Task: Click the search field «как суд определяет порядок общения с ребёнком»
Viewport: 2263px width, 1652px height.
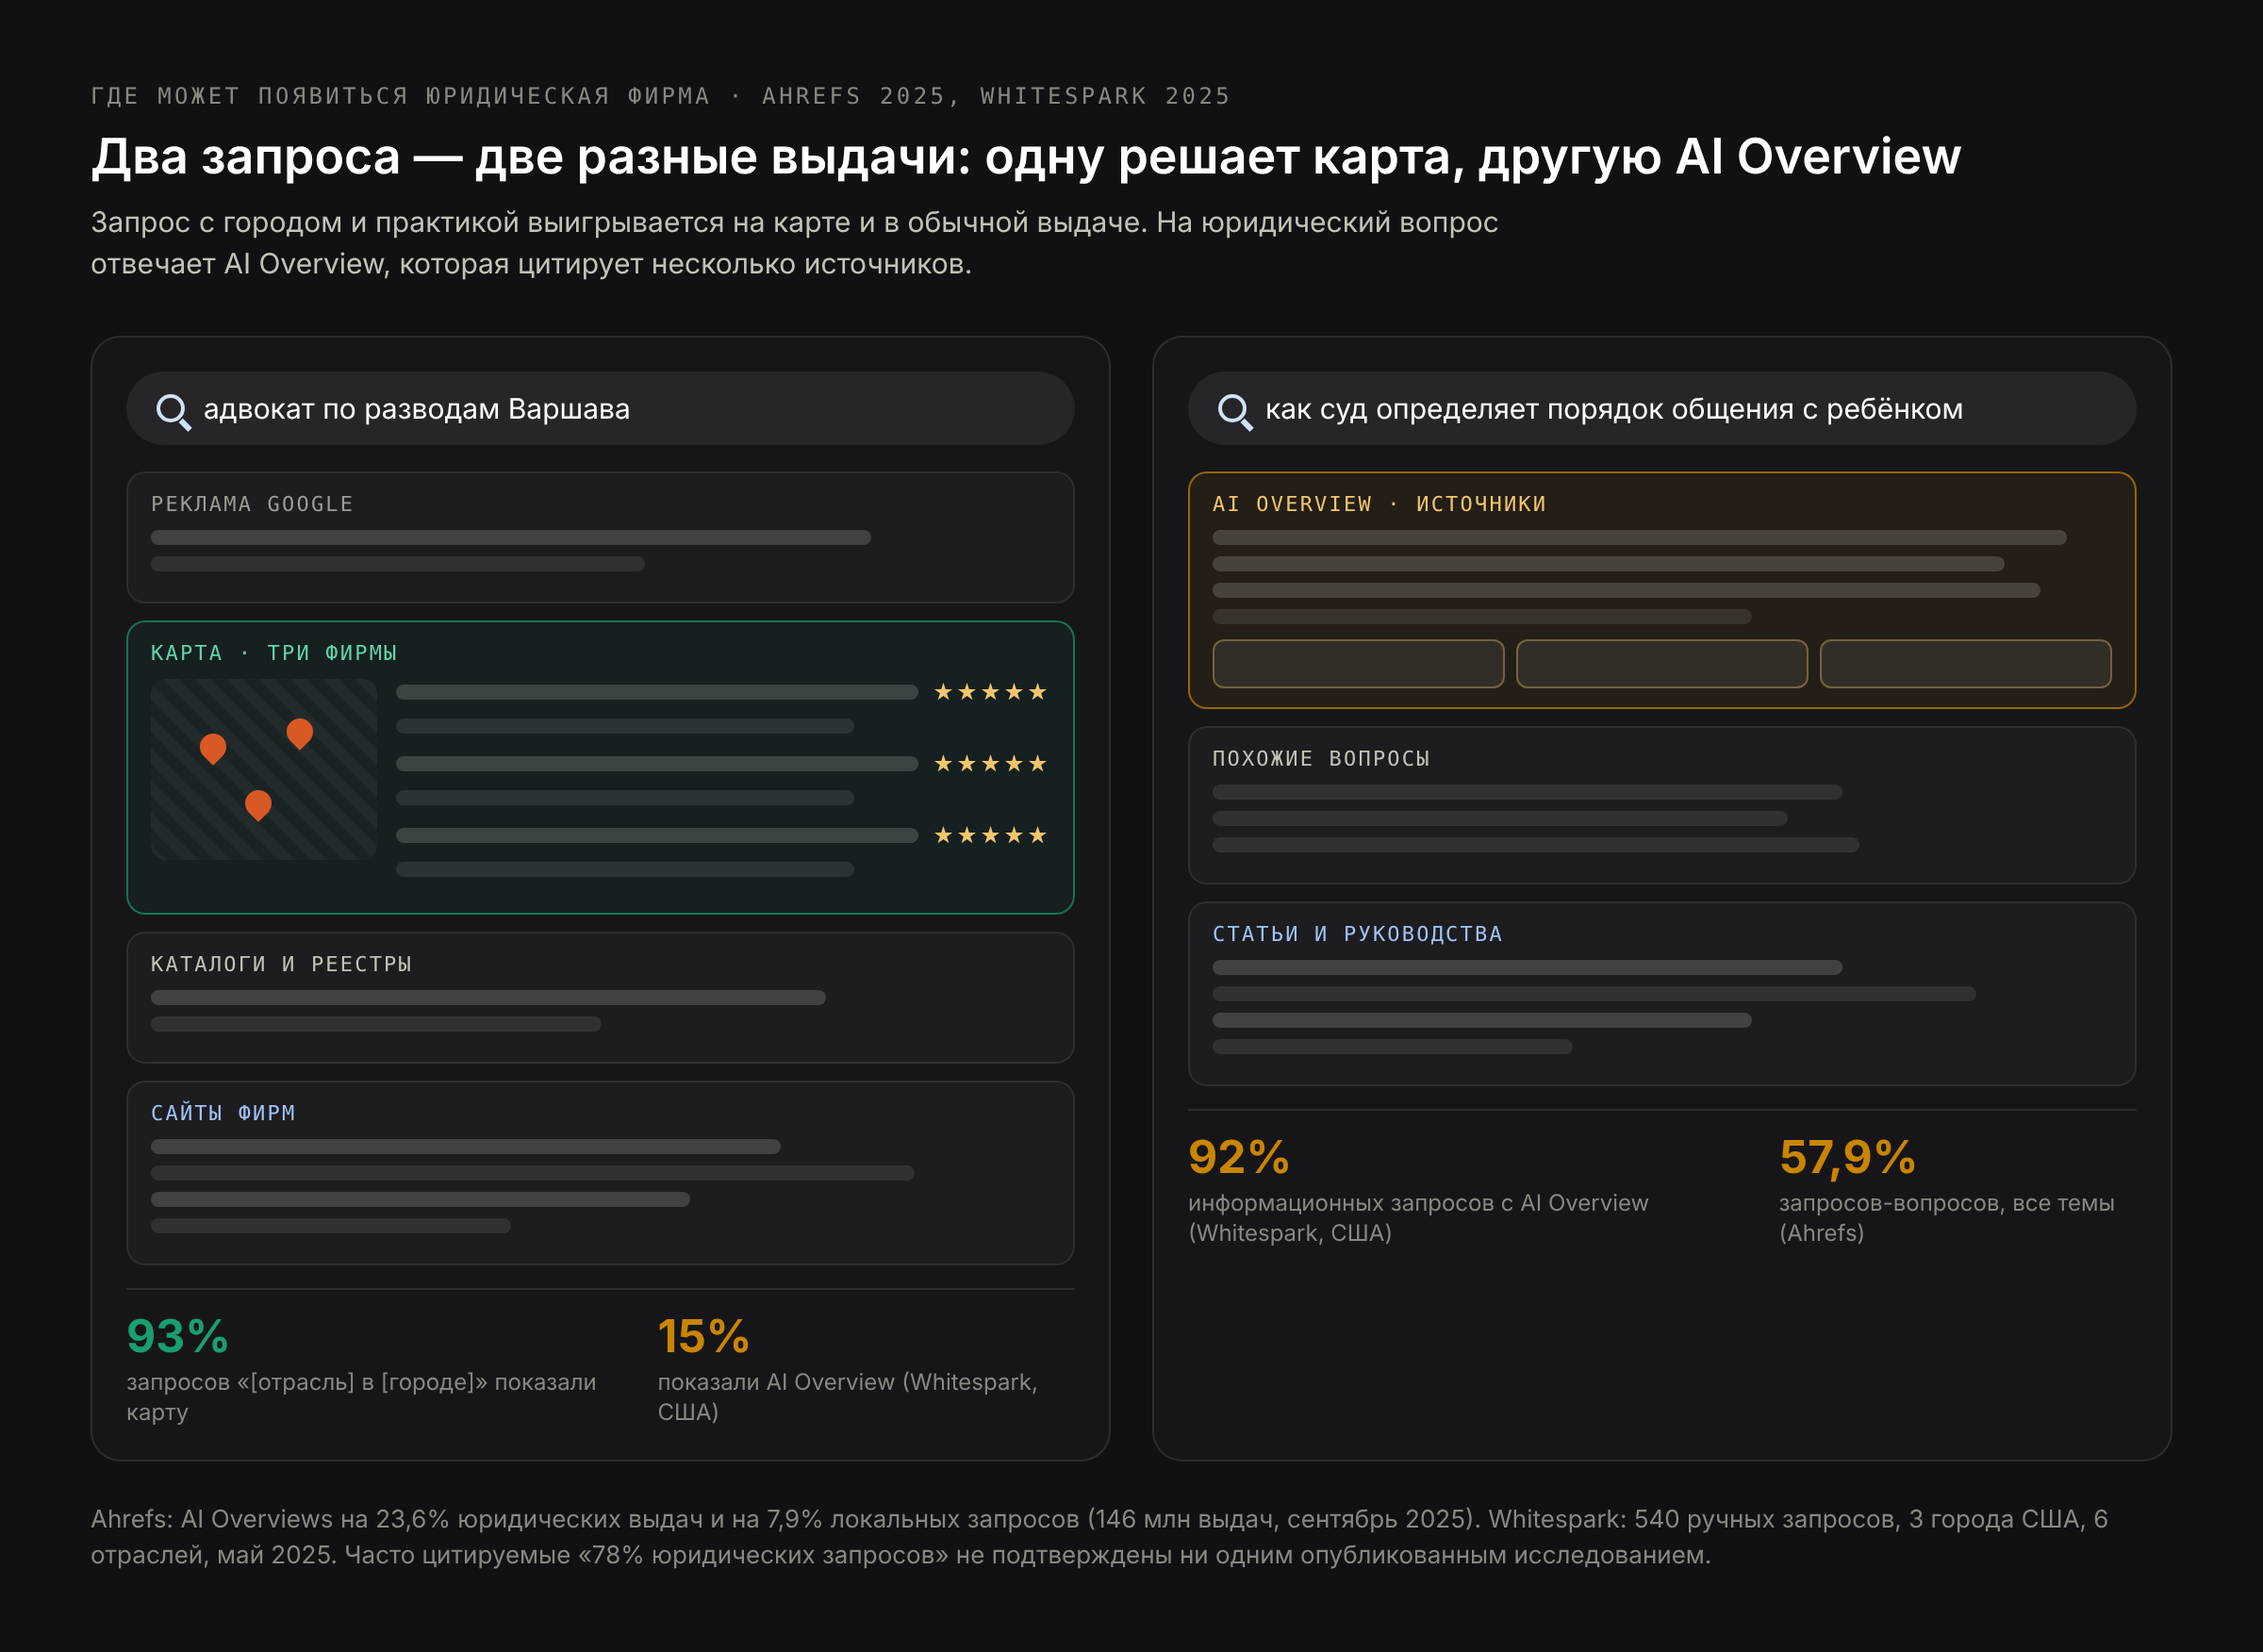Action: point(1662,409)
